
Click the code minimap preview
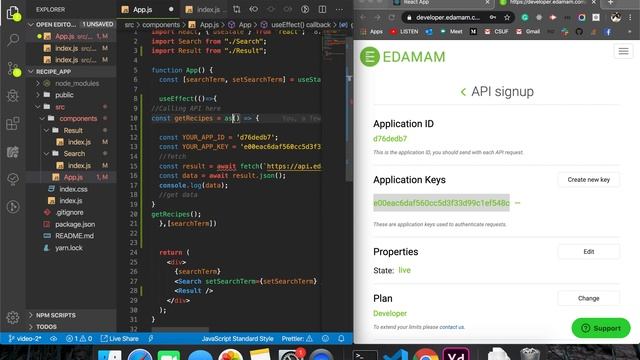335,44
